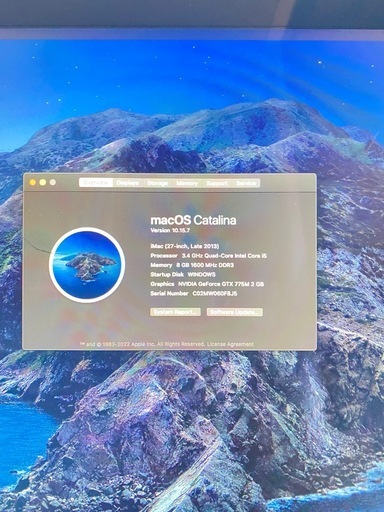Click the macOS Catalina title text
384x512 pixels.
193,220
